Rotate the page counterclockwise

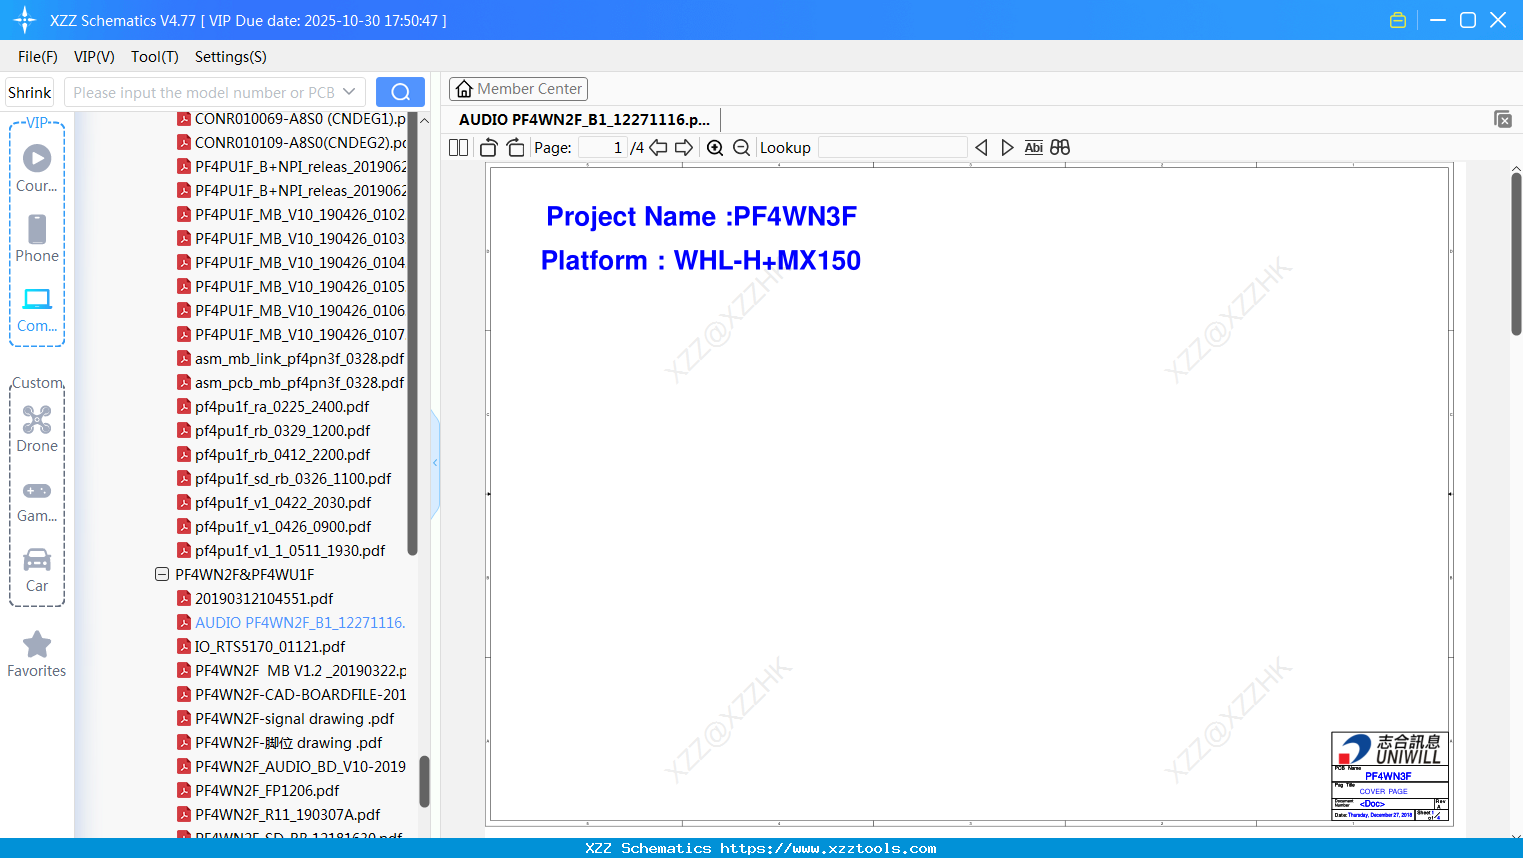(489, 148)
